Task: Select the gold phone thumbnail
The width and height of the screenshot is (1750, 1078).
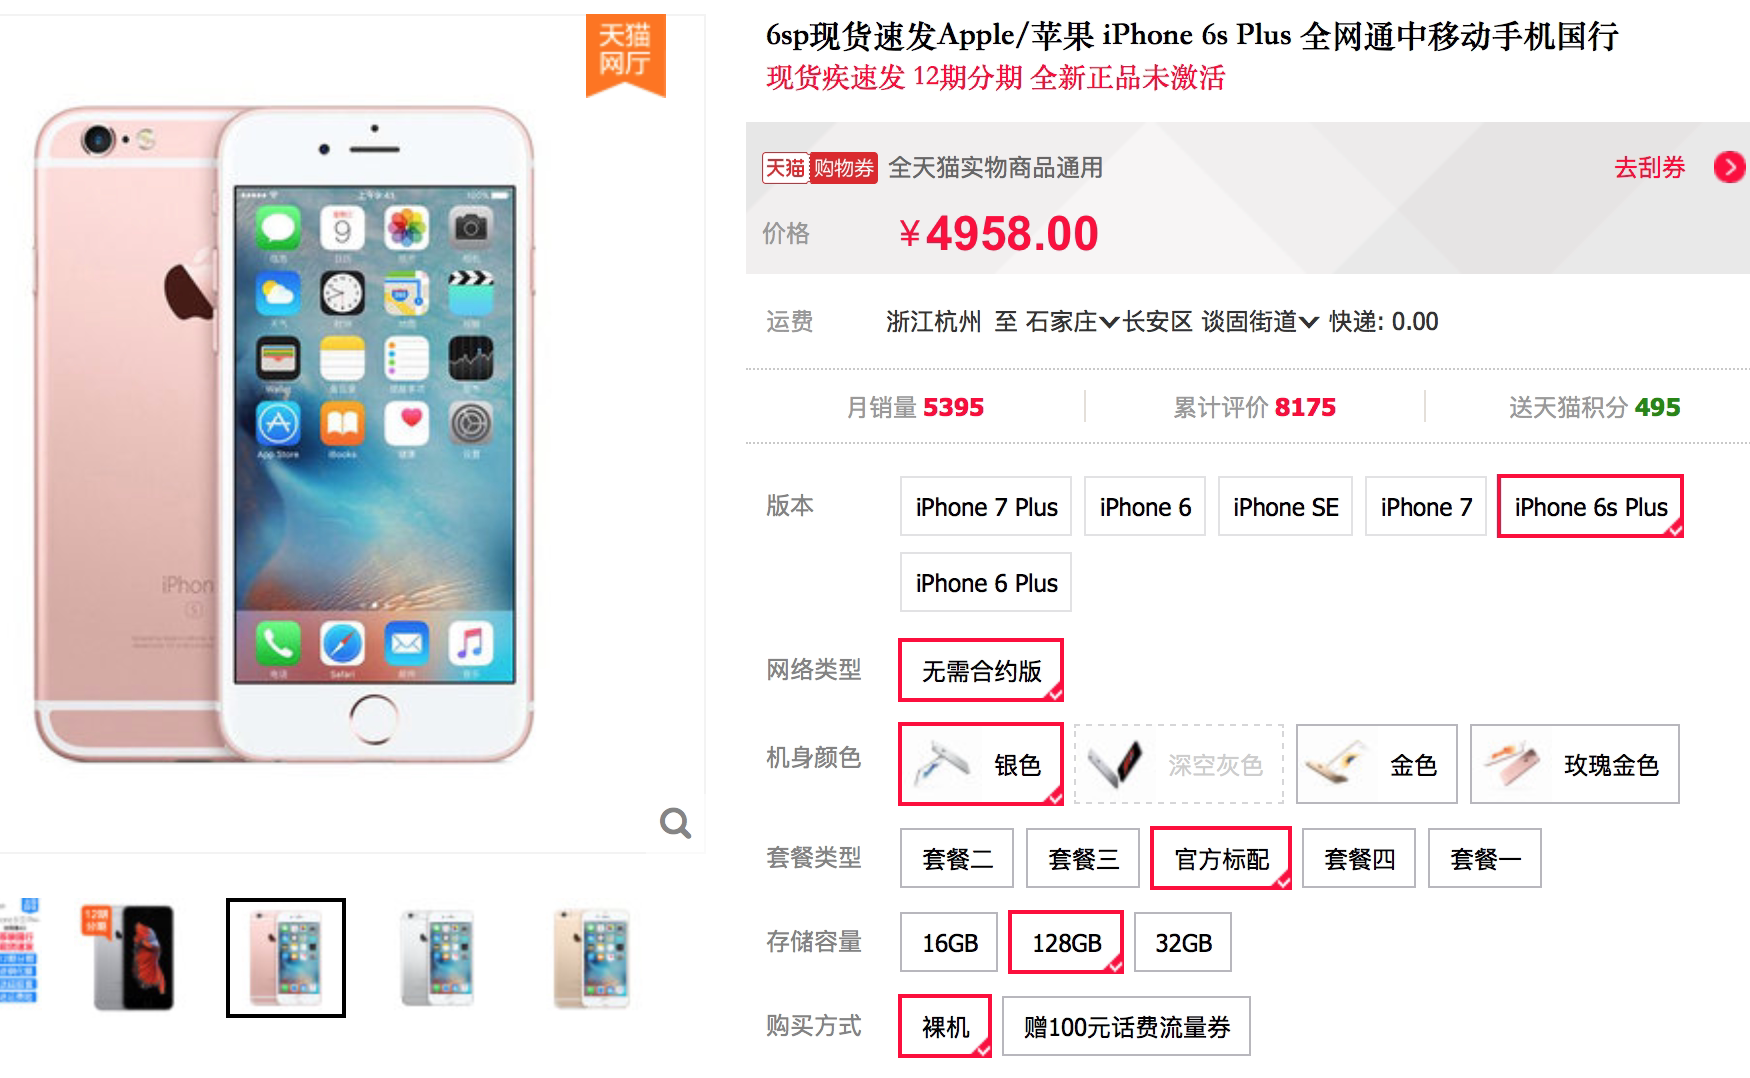Action: click(x=591, y=957)
